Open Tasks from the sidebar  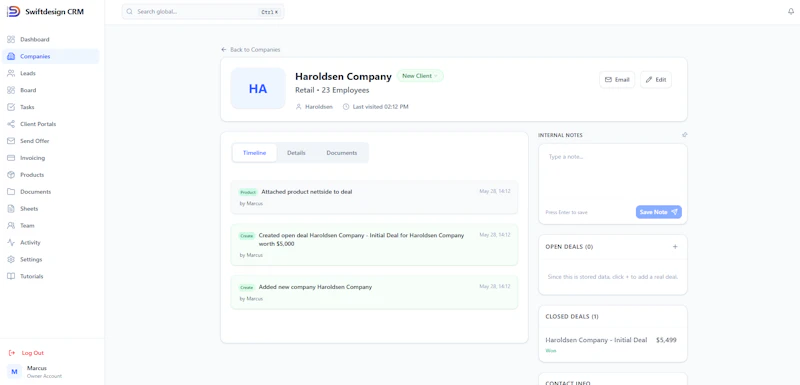pyautogui.click(x=51, y=107)
